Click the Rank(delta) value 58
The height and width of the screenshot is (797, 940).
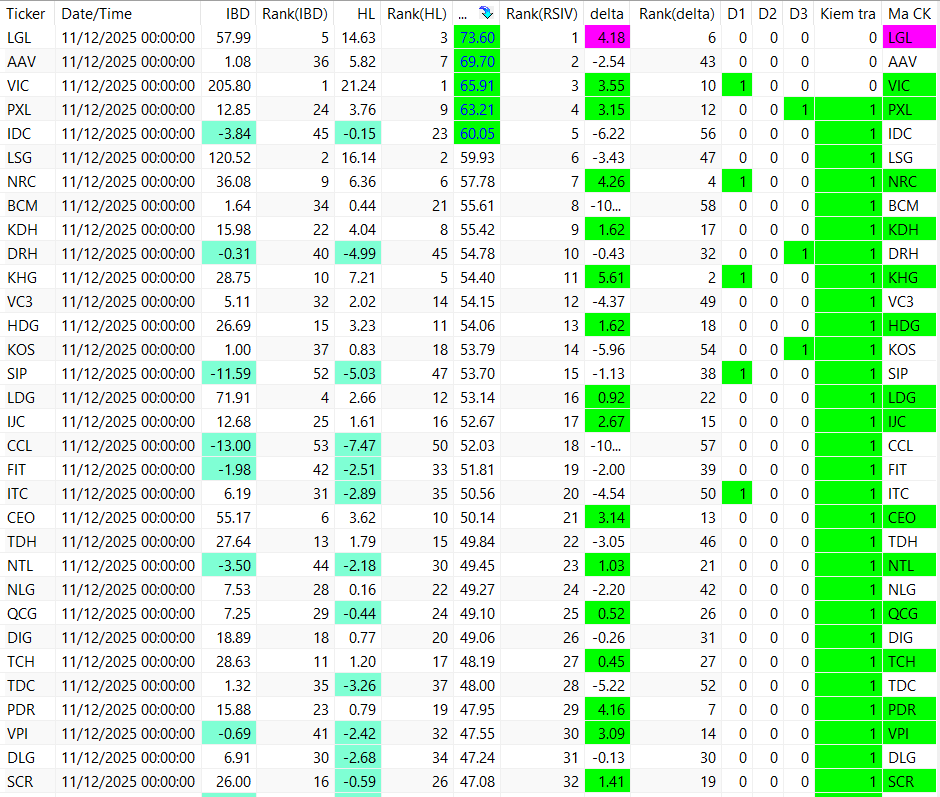pyautogui.click(x=708, y=206)
